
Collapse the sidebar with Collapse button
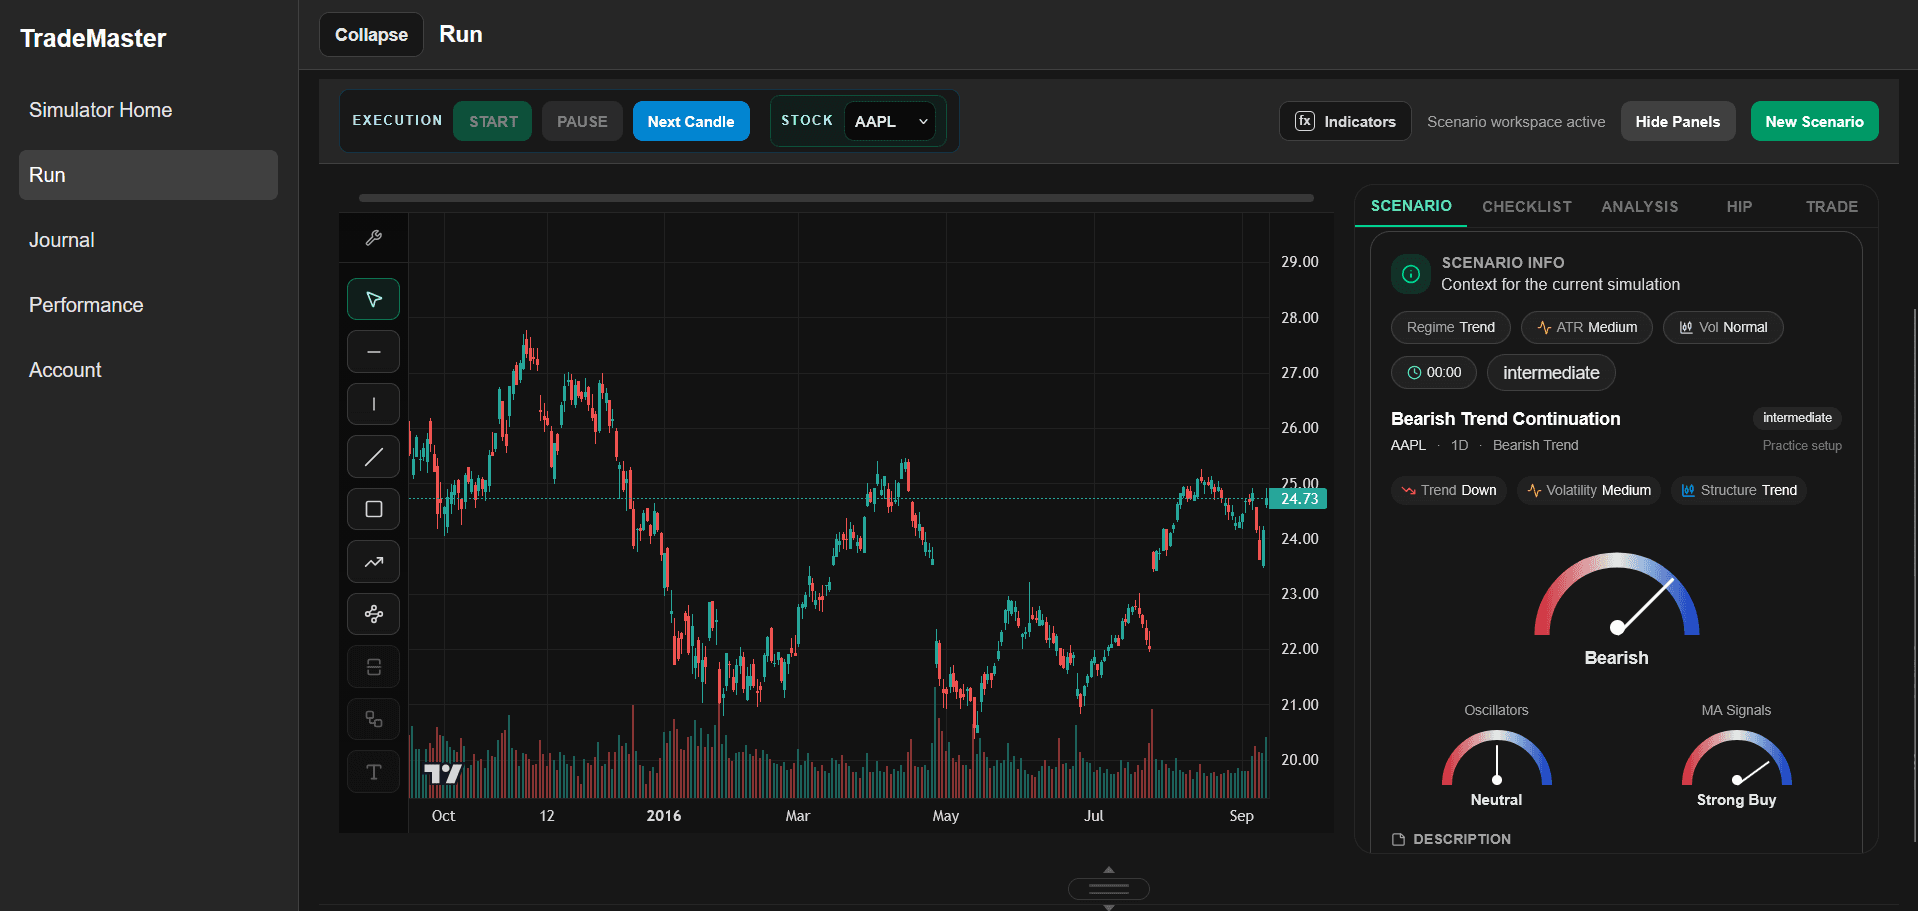coord(371,35)
